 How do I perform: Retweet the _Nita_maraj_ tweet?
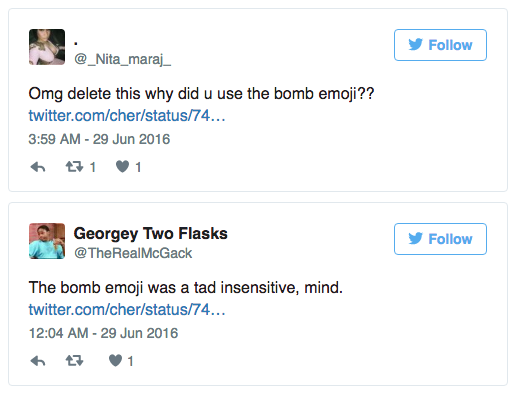click(74, 166)
